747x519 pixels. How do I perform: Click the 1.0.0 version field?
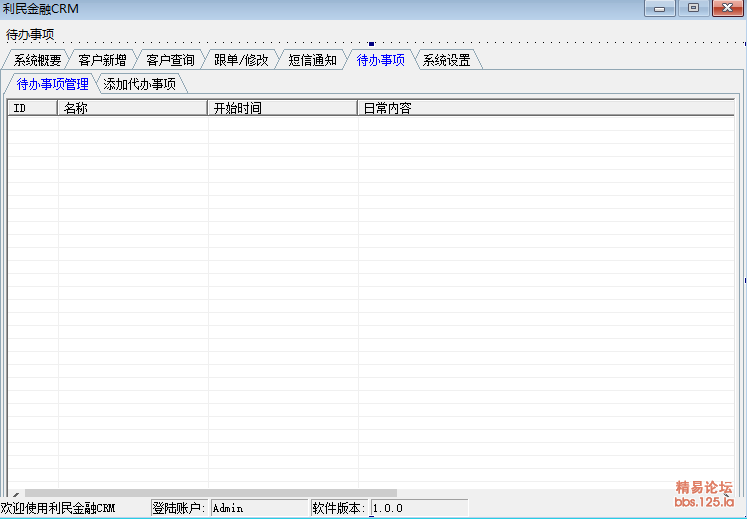419,508
